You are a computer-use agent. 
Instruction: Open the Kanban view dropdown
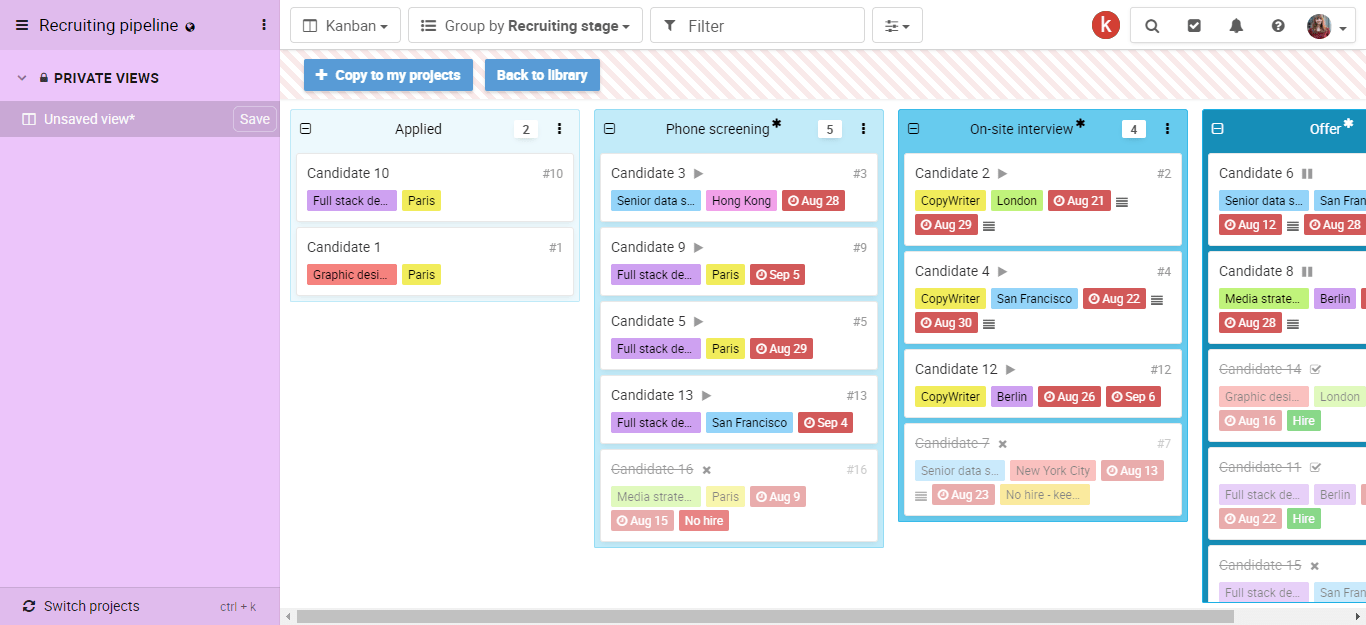coord(345,26)
